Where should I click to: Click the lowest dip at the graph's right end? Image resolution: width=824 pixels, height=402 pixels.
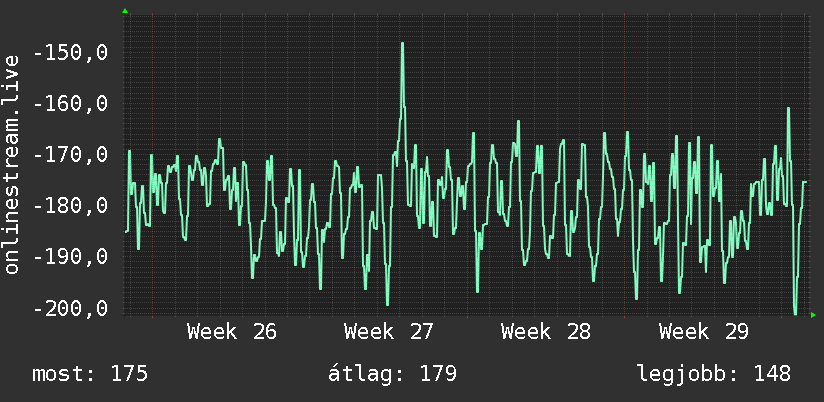click(795, 314)
